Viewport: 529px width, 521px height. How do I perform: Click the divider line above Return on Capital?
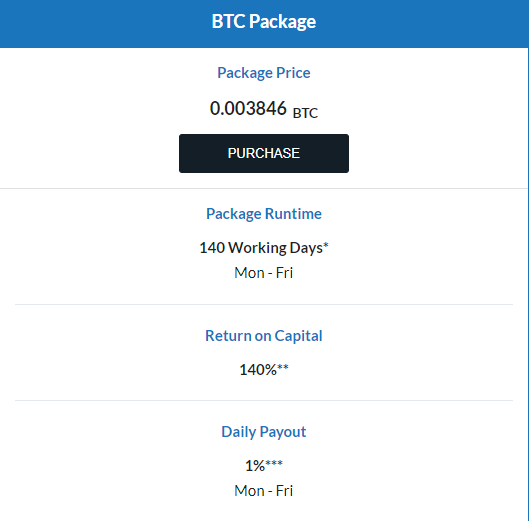coord(264,304)
